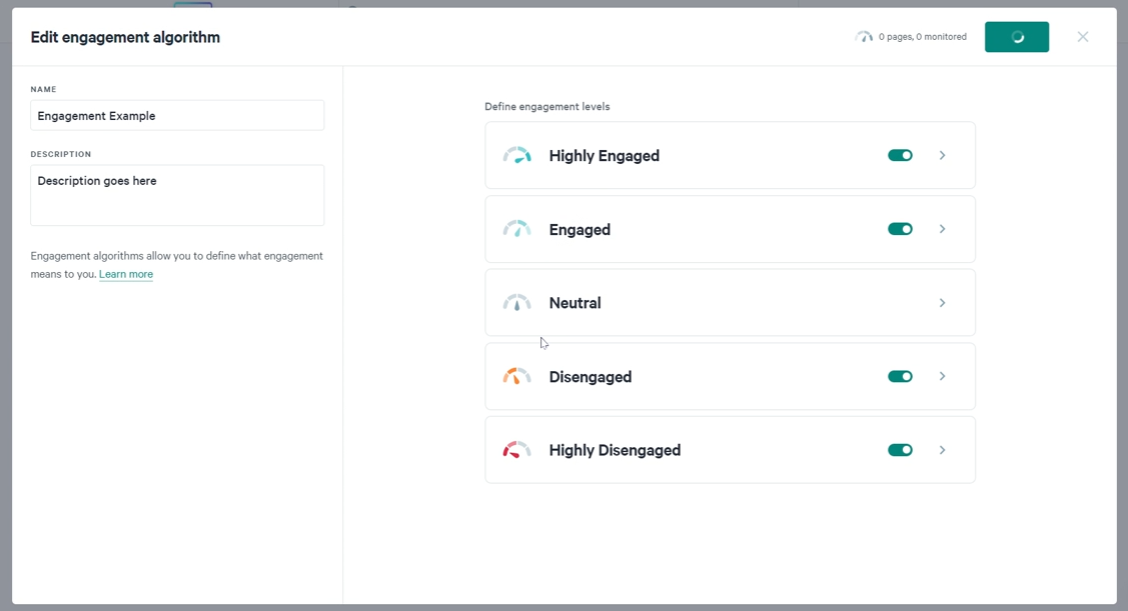
Task: Click the Neutral gauge icon
Action: 517,303
